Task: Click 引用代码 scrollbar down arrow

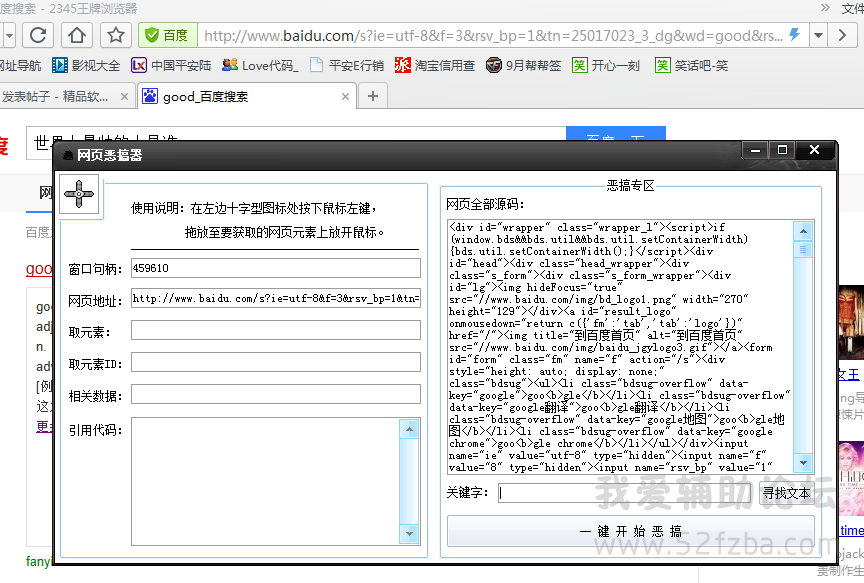Action: [x=409, y=533]
